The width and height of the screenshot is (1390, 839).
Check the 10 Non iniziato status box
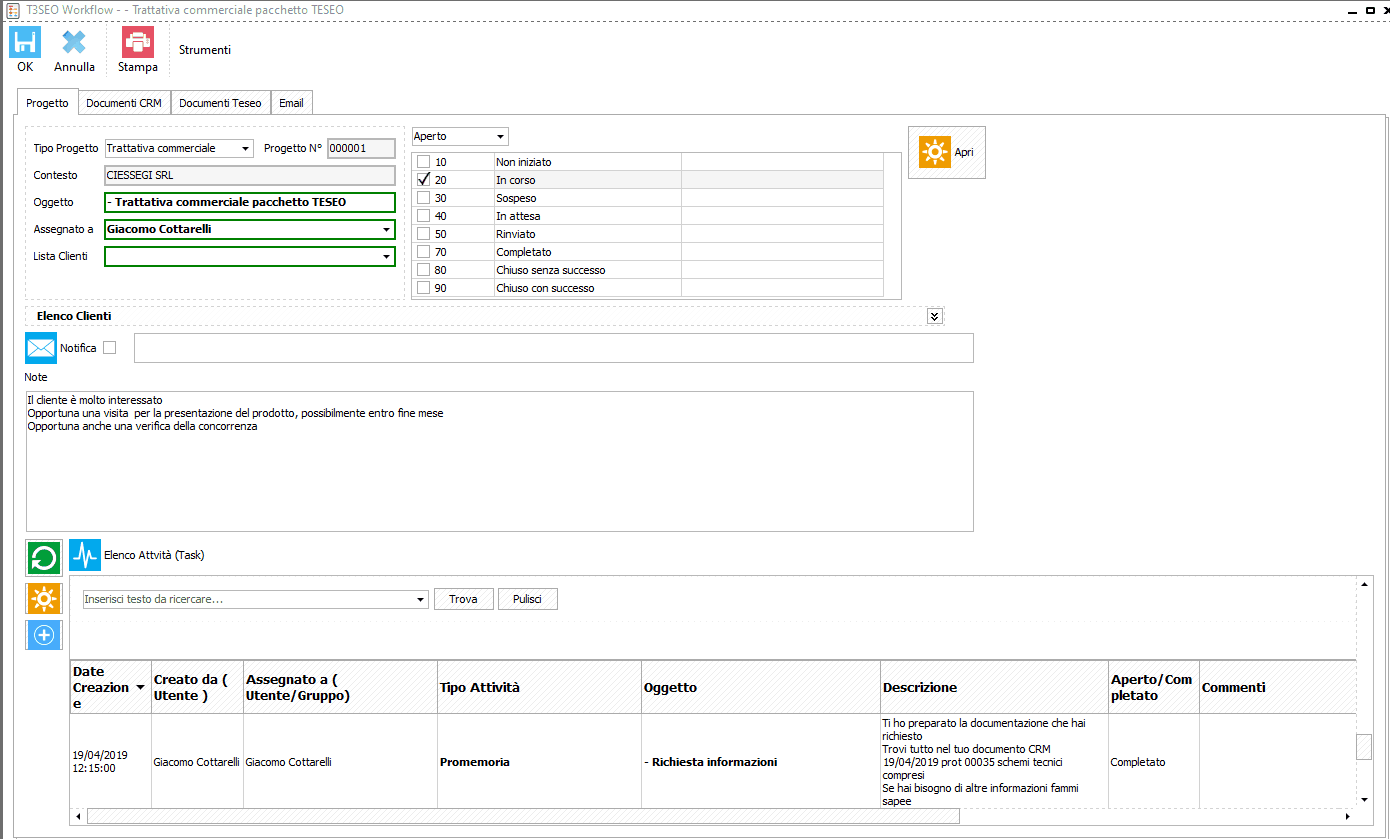[424, 162]
